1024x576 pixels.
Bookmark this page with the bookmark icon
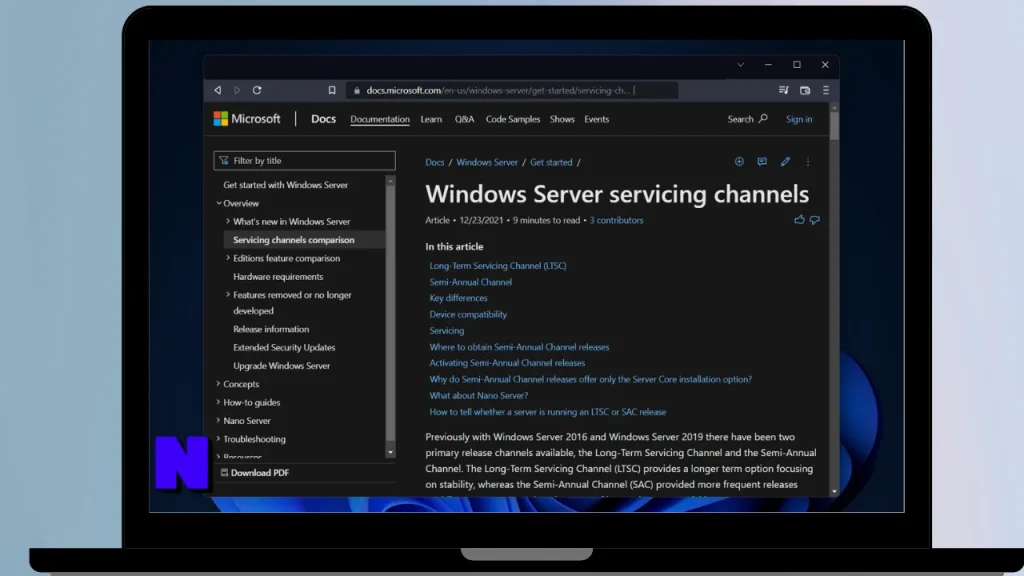332,90
